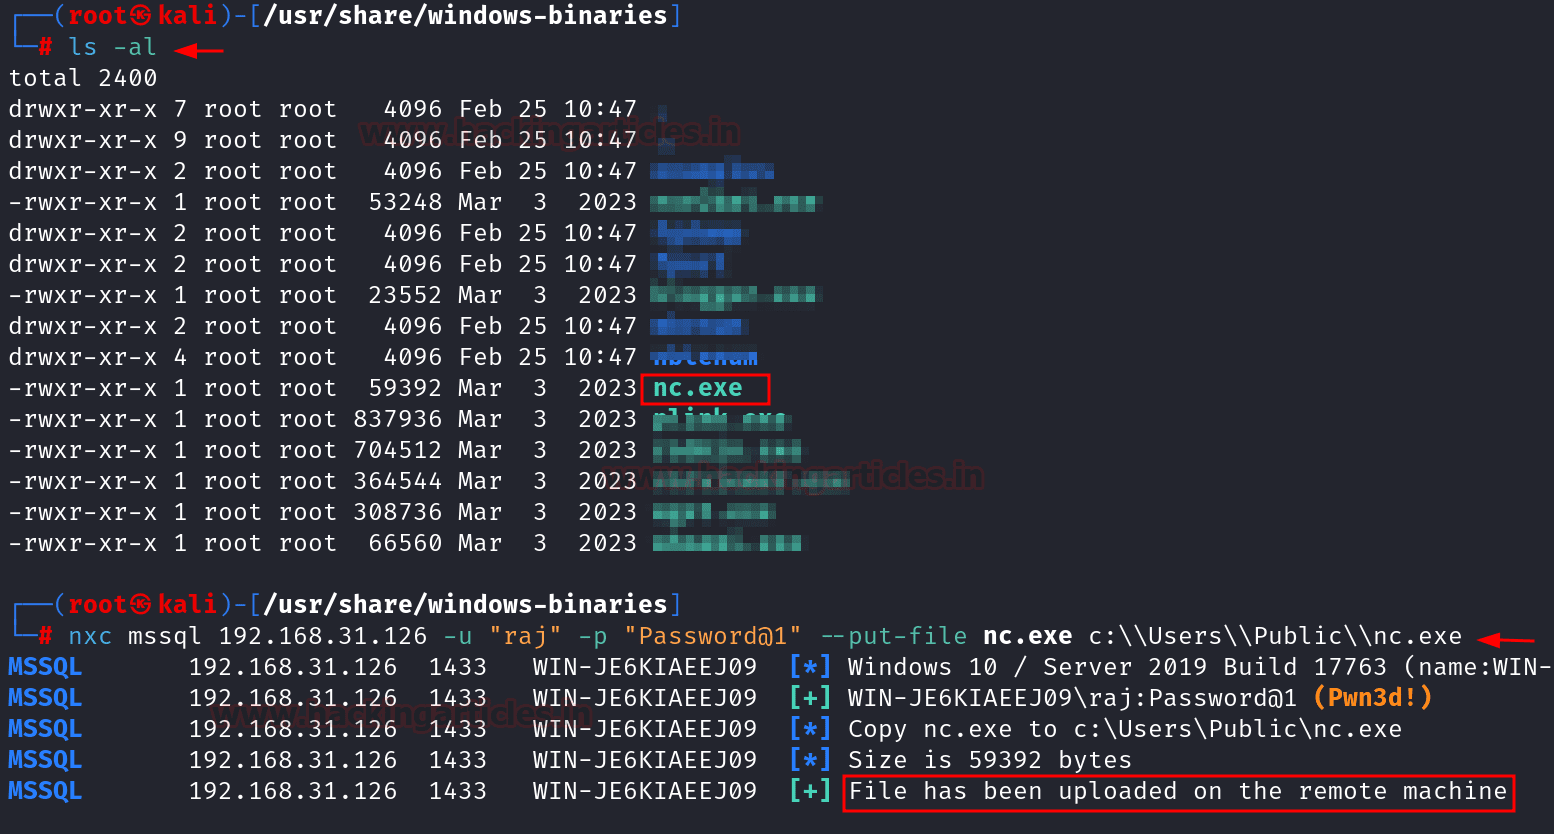The width and height of the screenshot is (1554, 834).
Task: Click the 'nxc' command word
Action: [90, 636]
